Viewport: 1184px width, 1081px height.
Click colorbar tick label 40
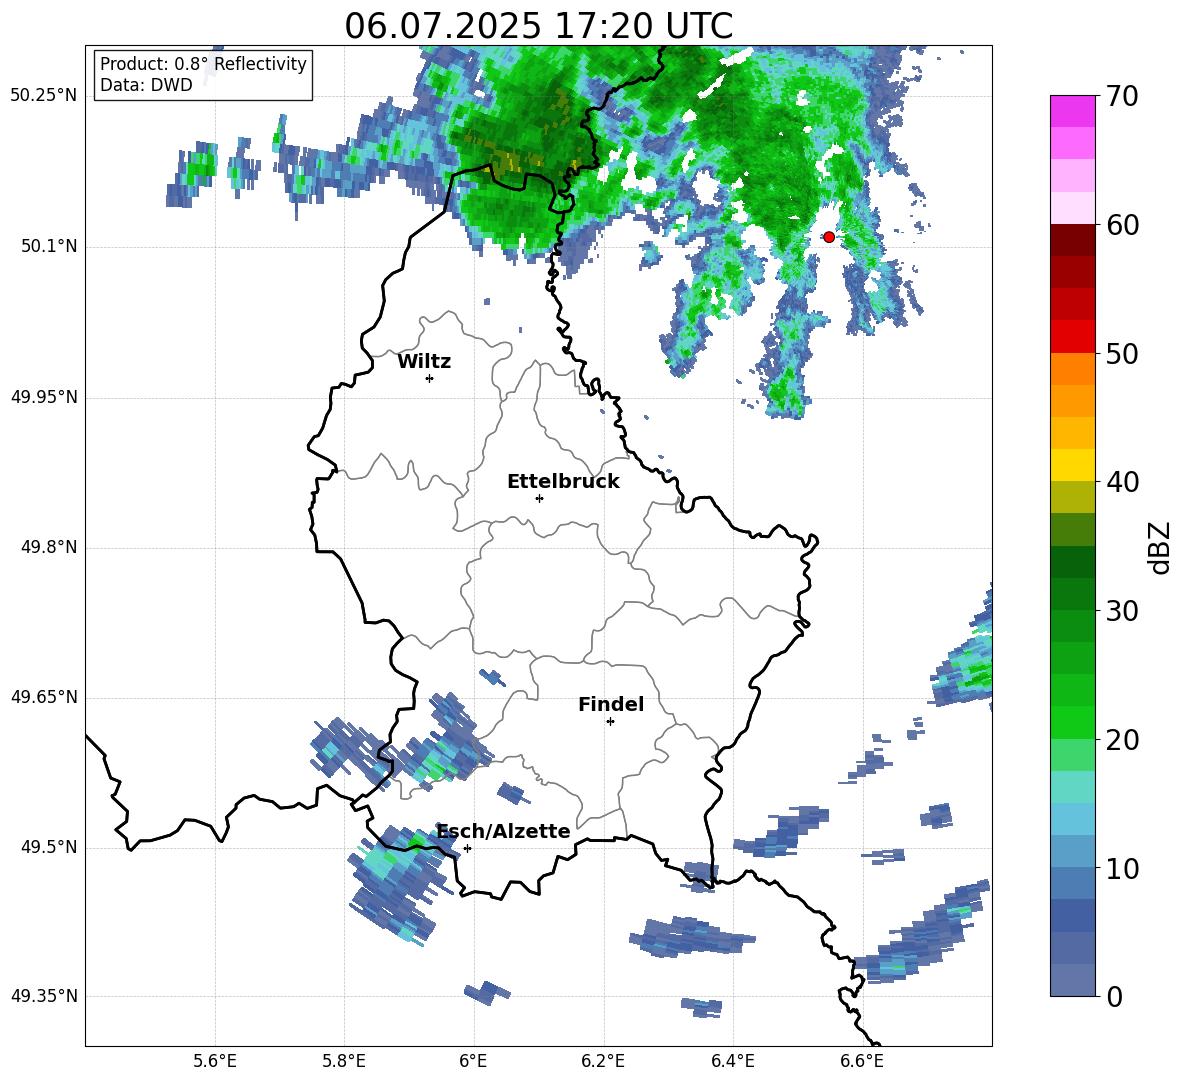1121,482
